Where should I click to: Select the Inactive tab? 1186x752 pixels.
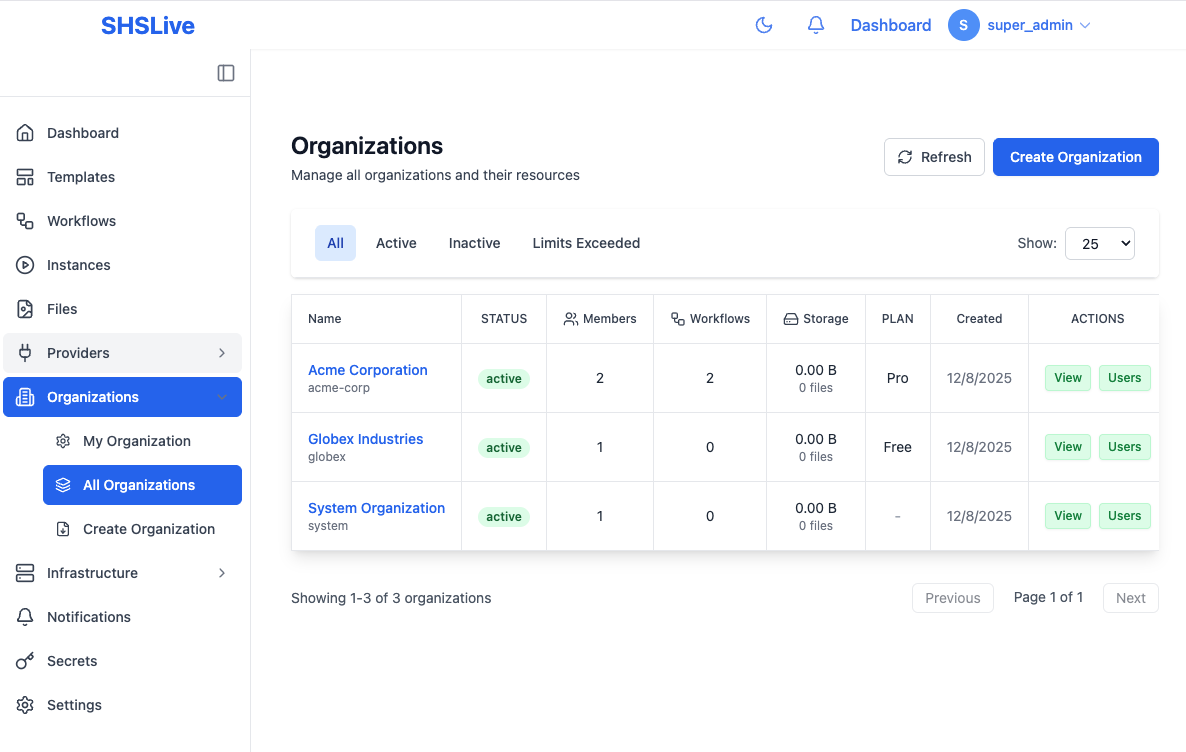474,243
